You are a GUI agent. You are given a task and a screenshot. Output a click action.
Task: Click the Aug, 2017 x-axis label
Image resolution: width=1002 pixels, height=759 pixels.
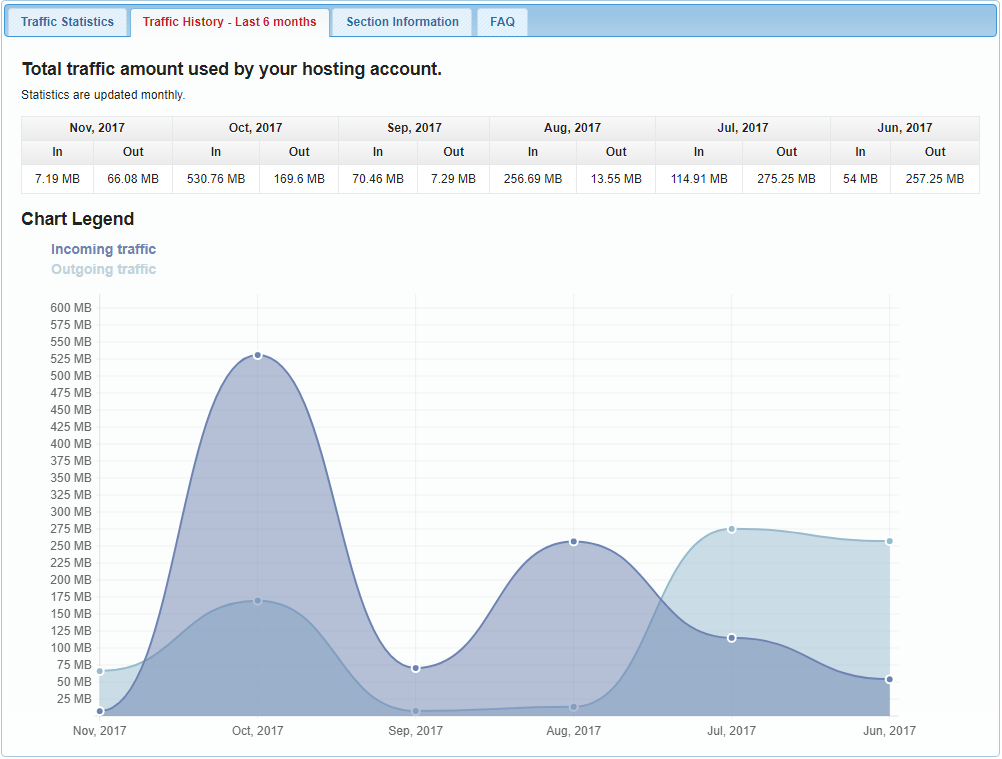coord(574,731)
